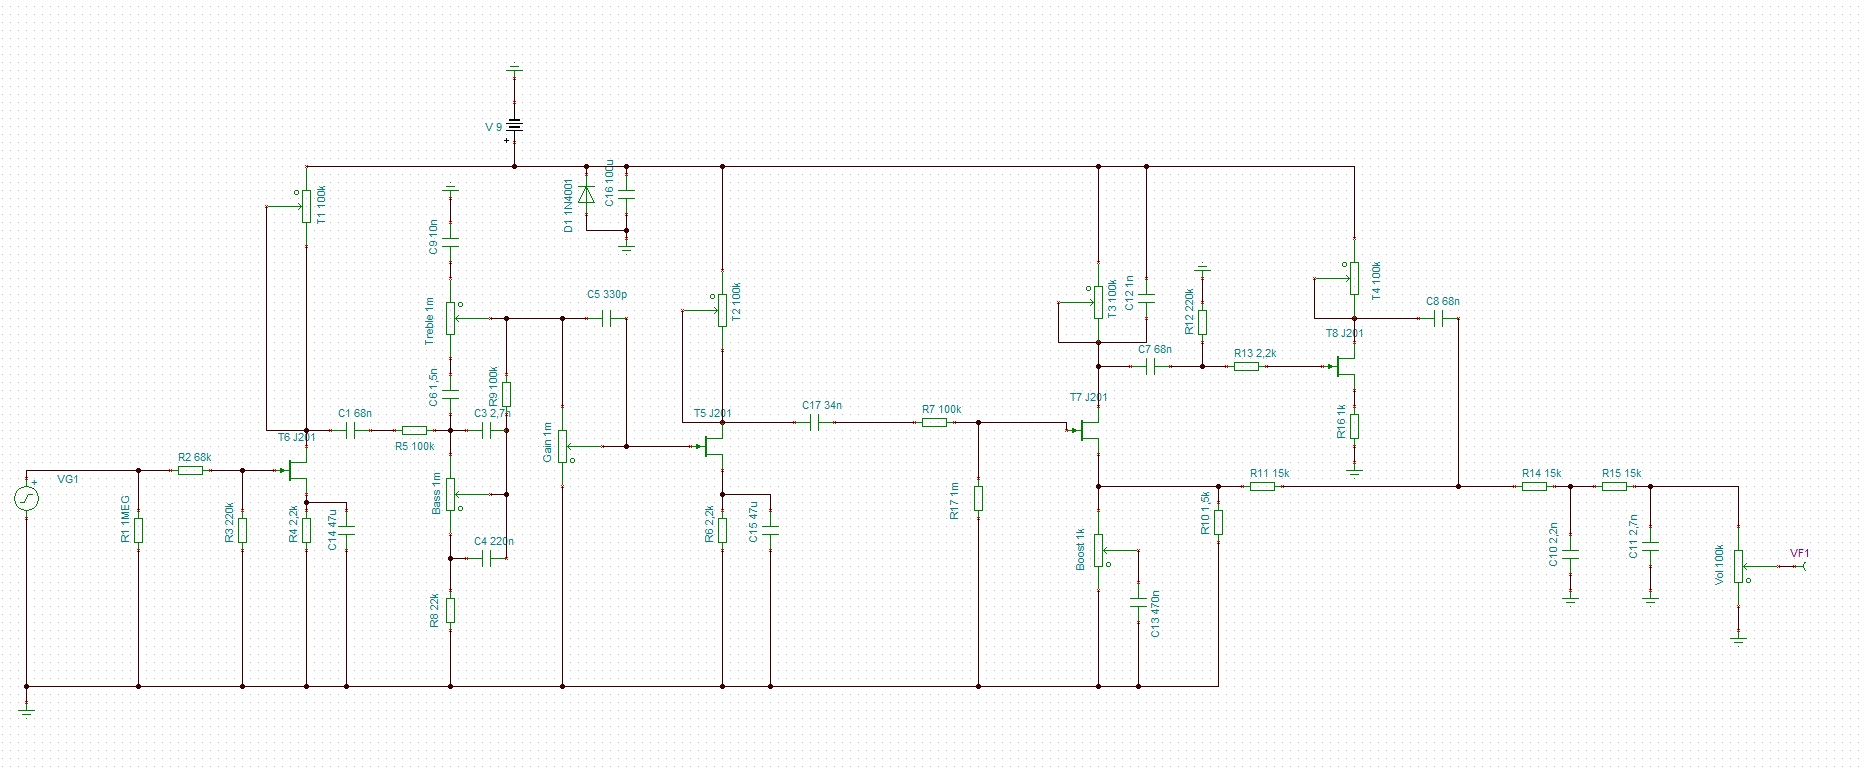Click the R1 1MEG resistor

tap(139, 530)
